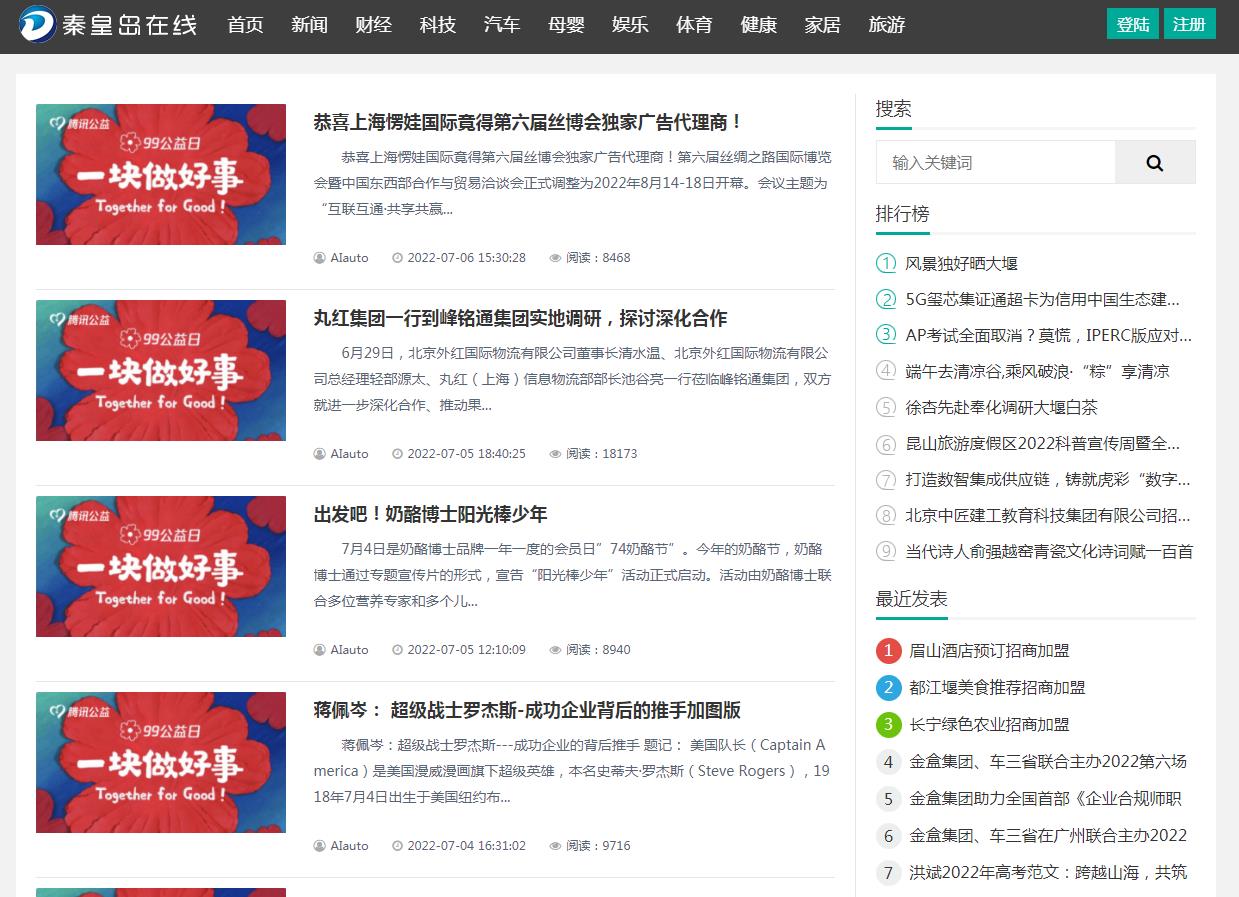Open ranking link 5G玺芯集证通超卡为信用中国生态建
This screenshot has height=897, width=1239.
coord(1043,299)
